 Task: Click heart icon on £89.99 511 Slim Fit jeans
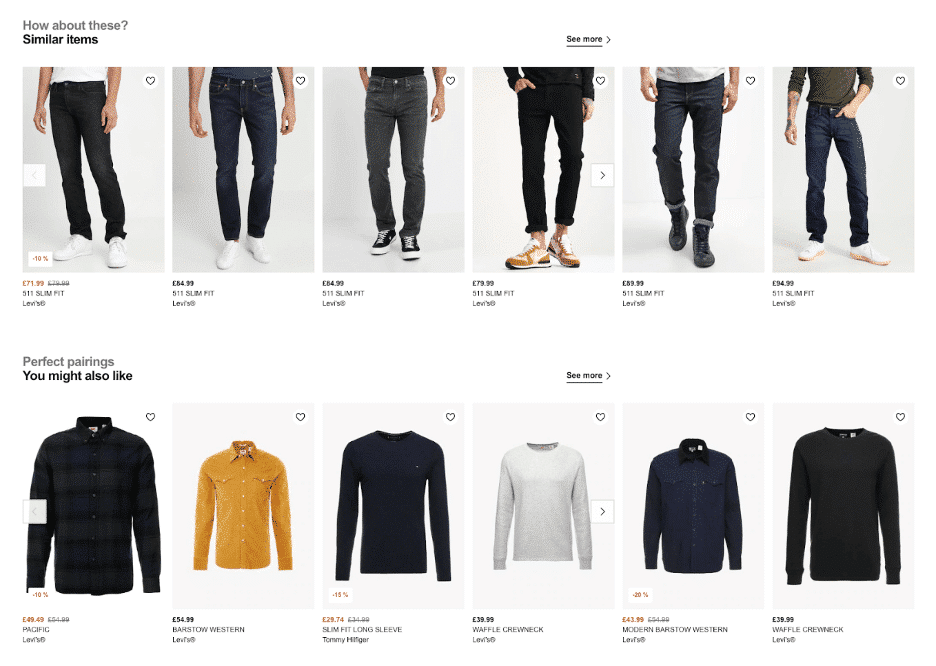click(x=750, y=81)
